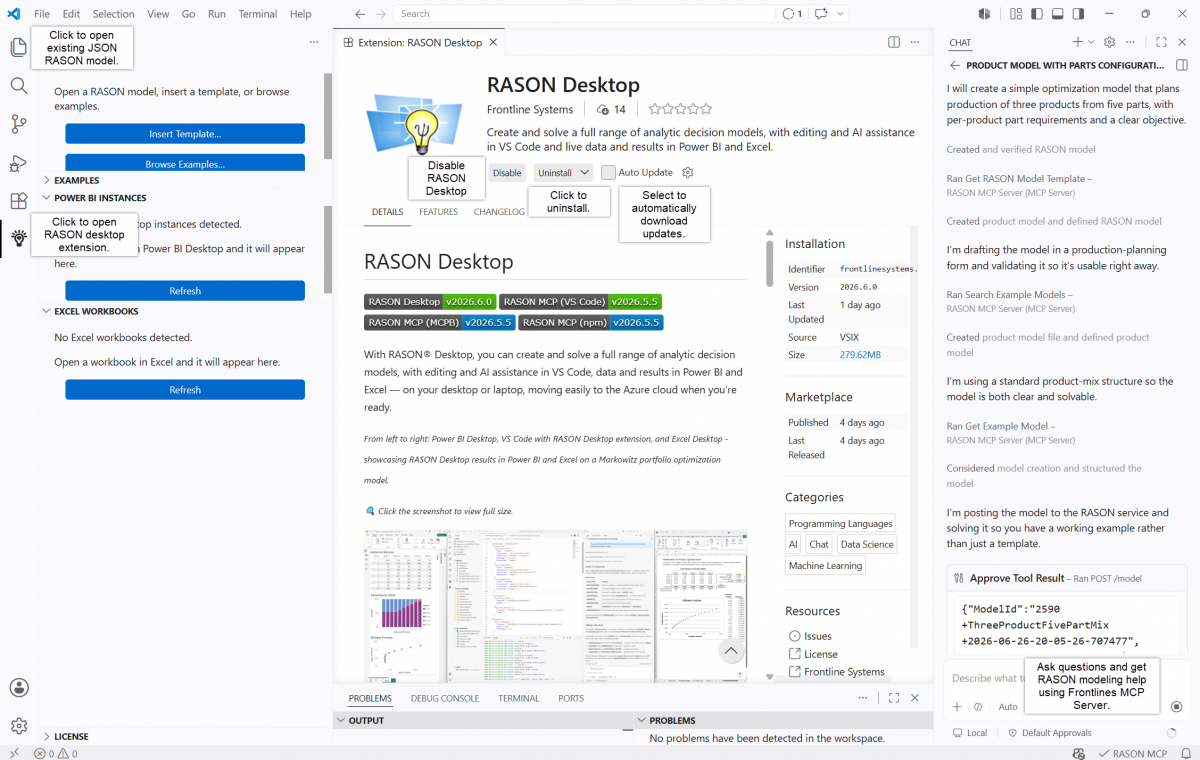Viewport: 1200px width, 760px height.
Task: Open the Source Control view
Action: click(x=19, y=124)
